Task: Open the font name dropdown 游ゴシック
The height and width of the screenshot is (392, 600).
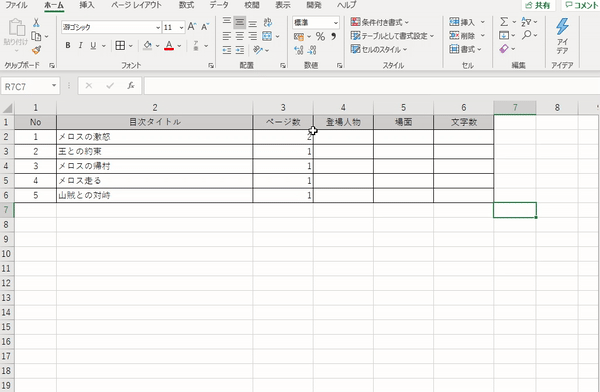Action: pyautogui.click(x=158, y=28)
